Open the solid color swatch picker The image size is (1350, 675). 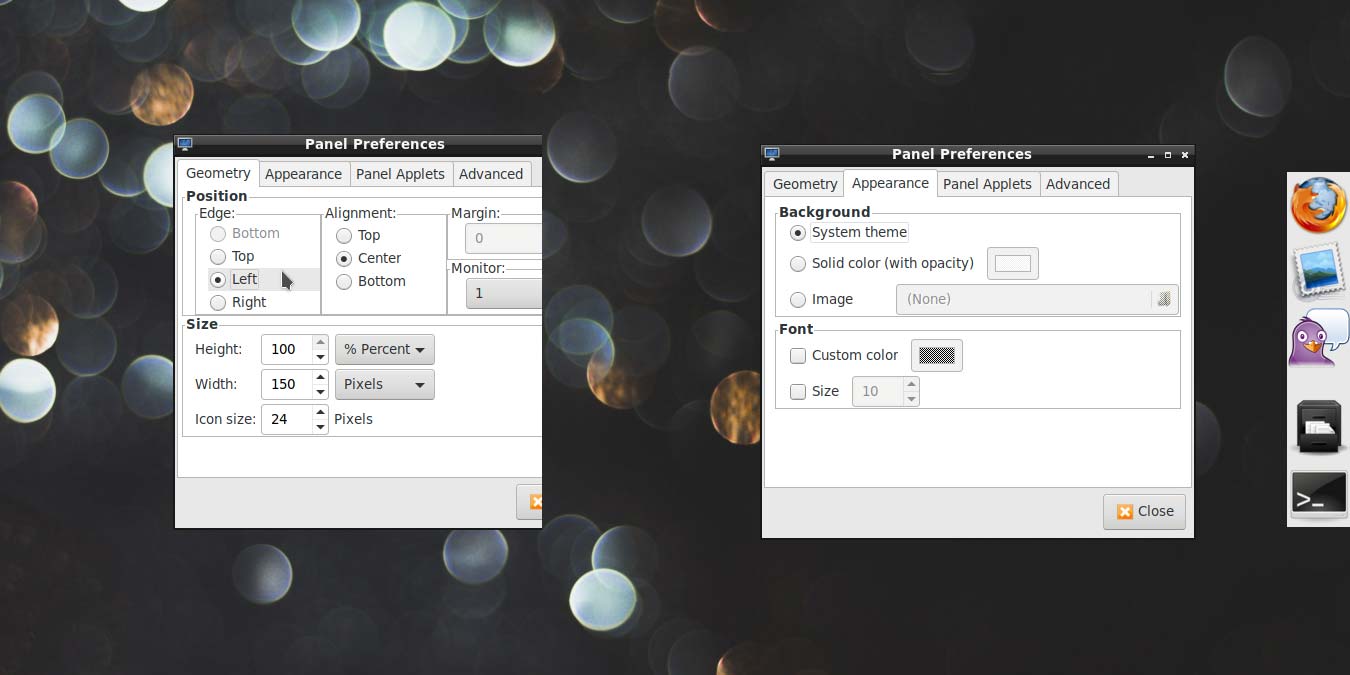pyautogui.click(x=1012, y=263)
